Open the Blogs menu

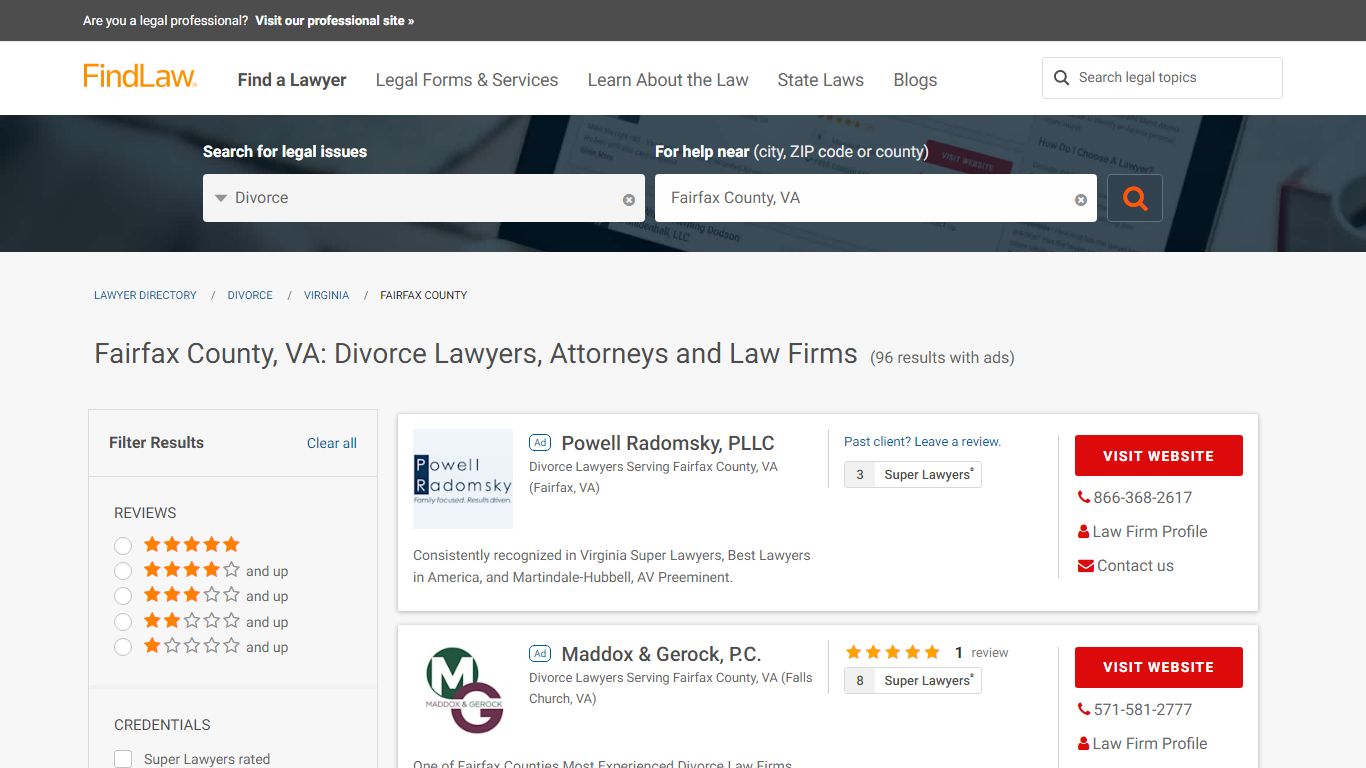[x=915, y=80]
